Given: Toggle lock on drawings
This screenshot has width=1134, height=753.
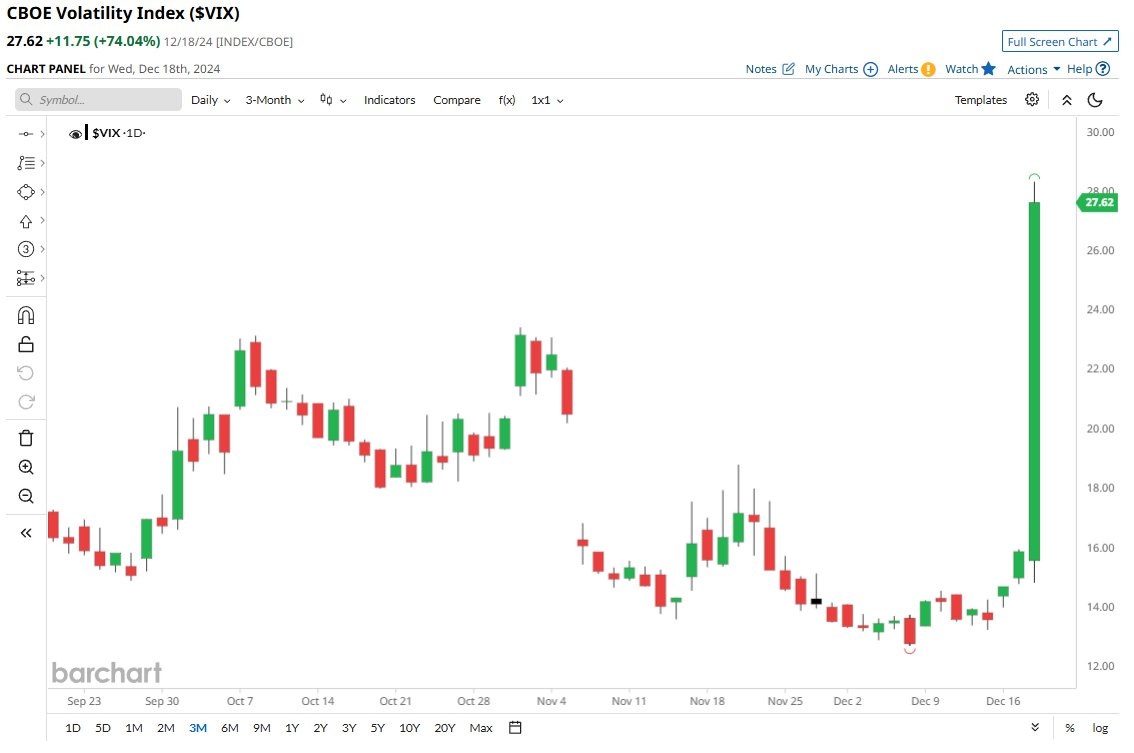Looking at the screenshot, I should point(26,344).
